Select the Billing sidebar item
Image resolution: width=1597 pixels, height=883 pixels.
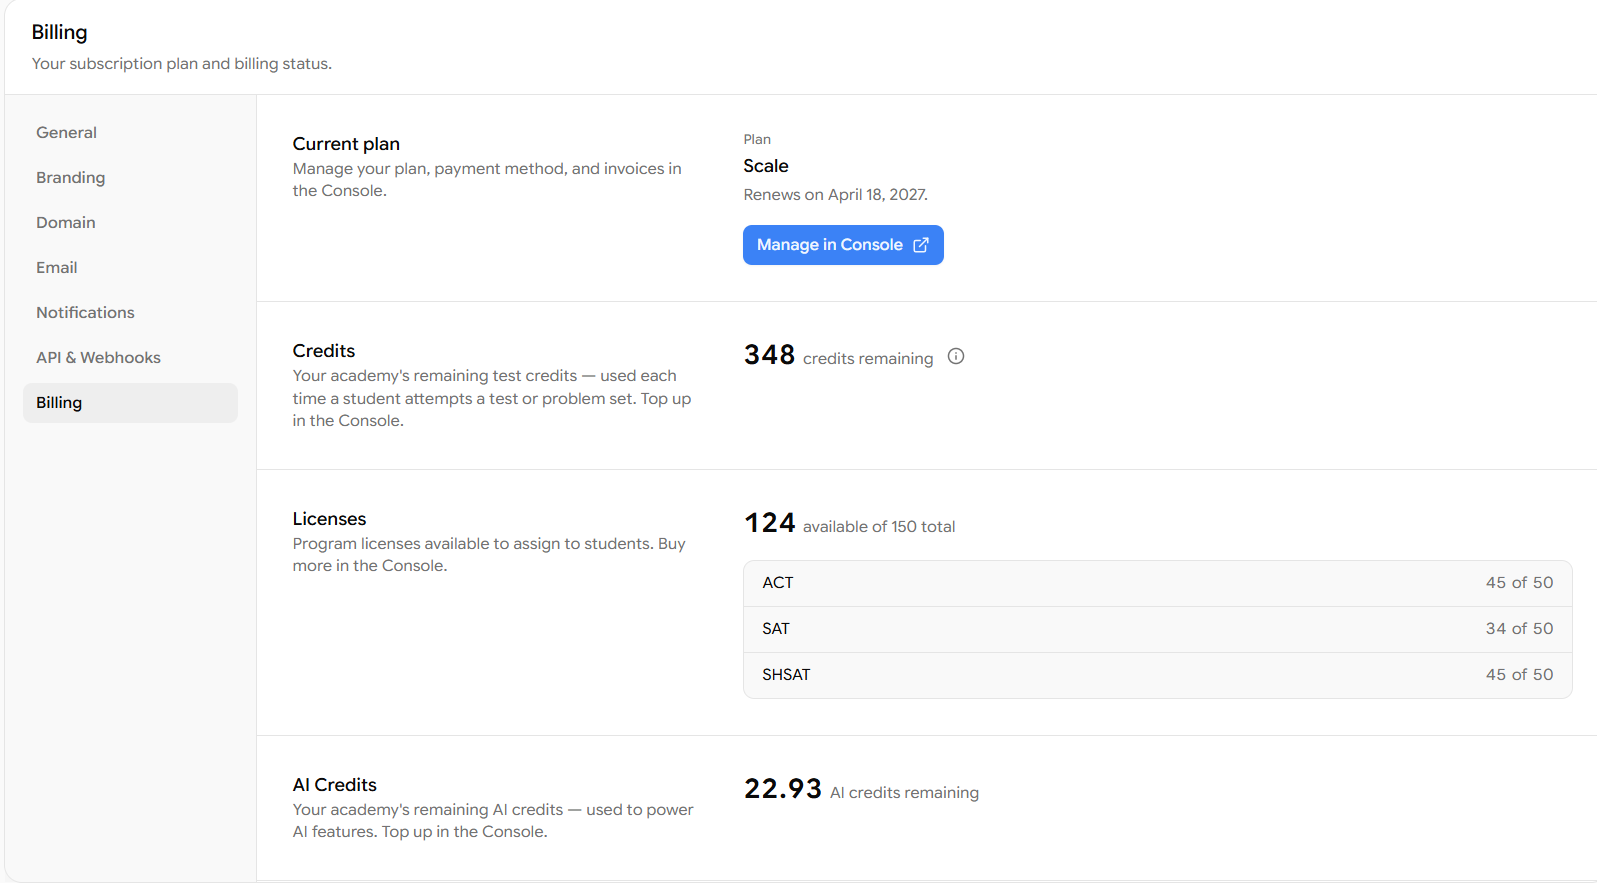[x=130, y=403]
